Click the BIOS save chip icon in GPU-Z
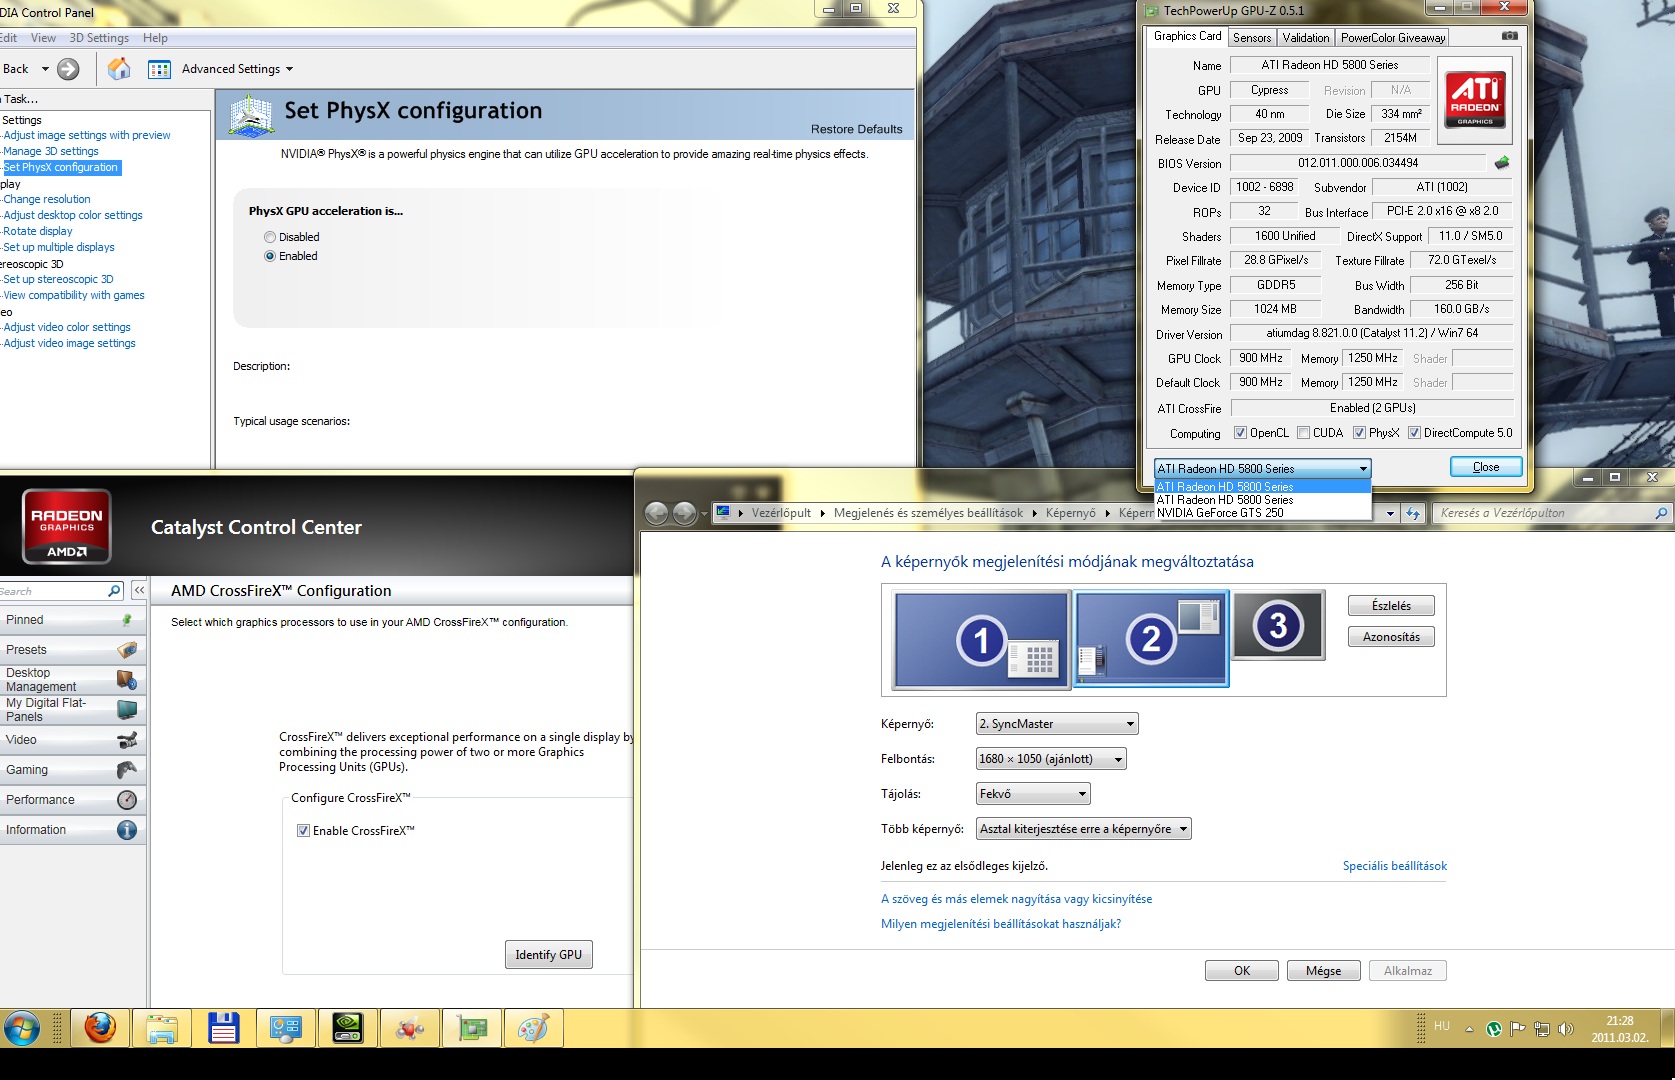The image size is (1675, 1080). (x=1501, y=162)
